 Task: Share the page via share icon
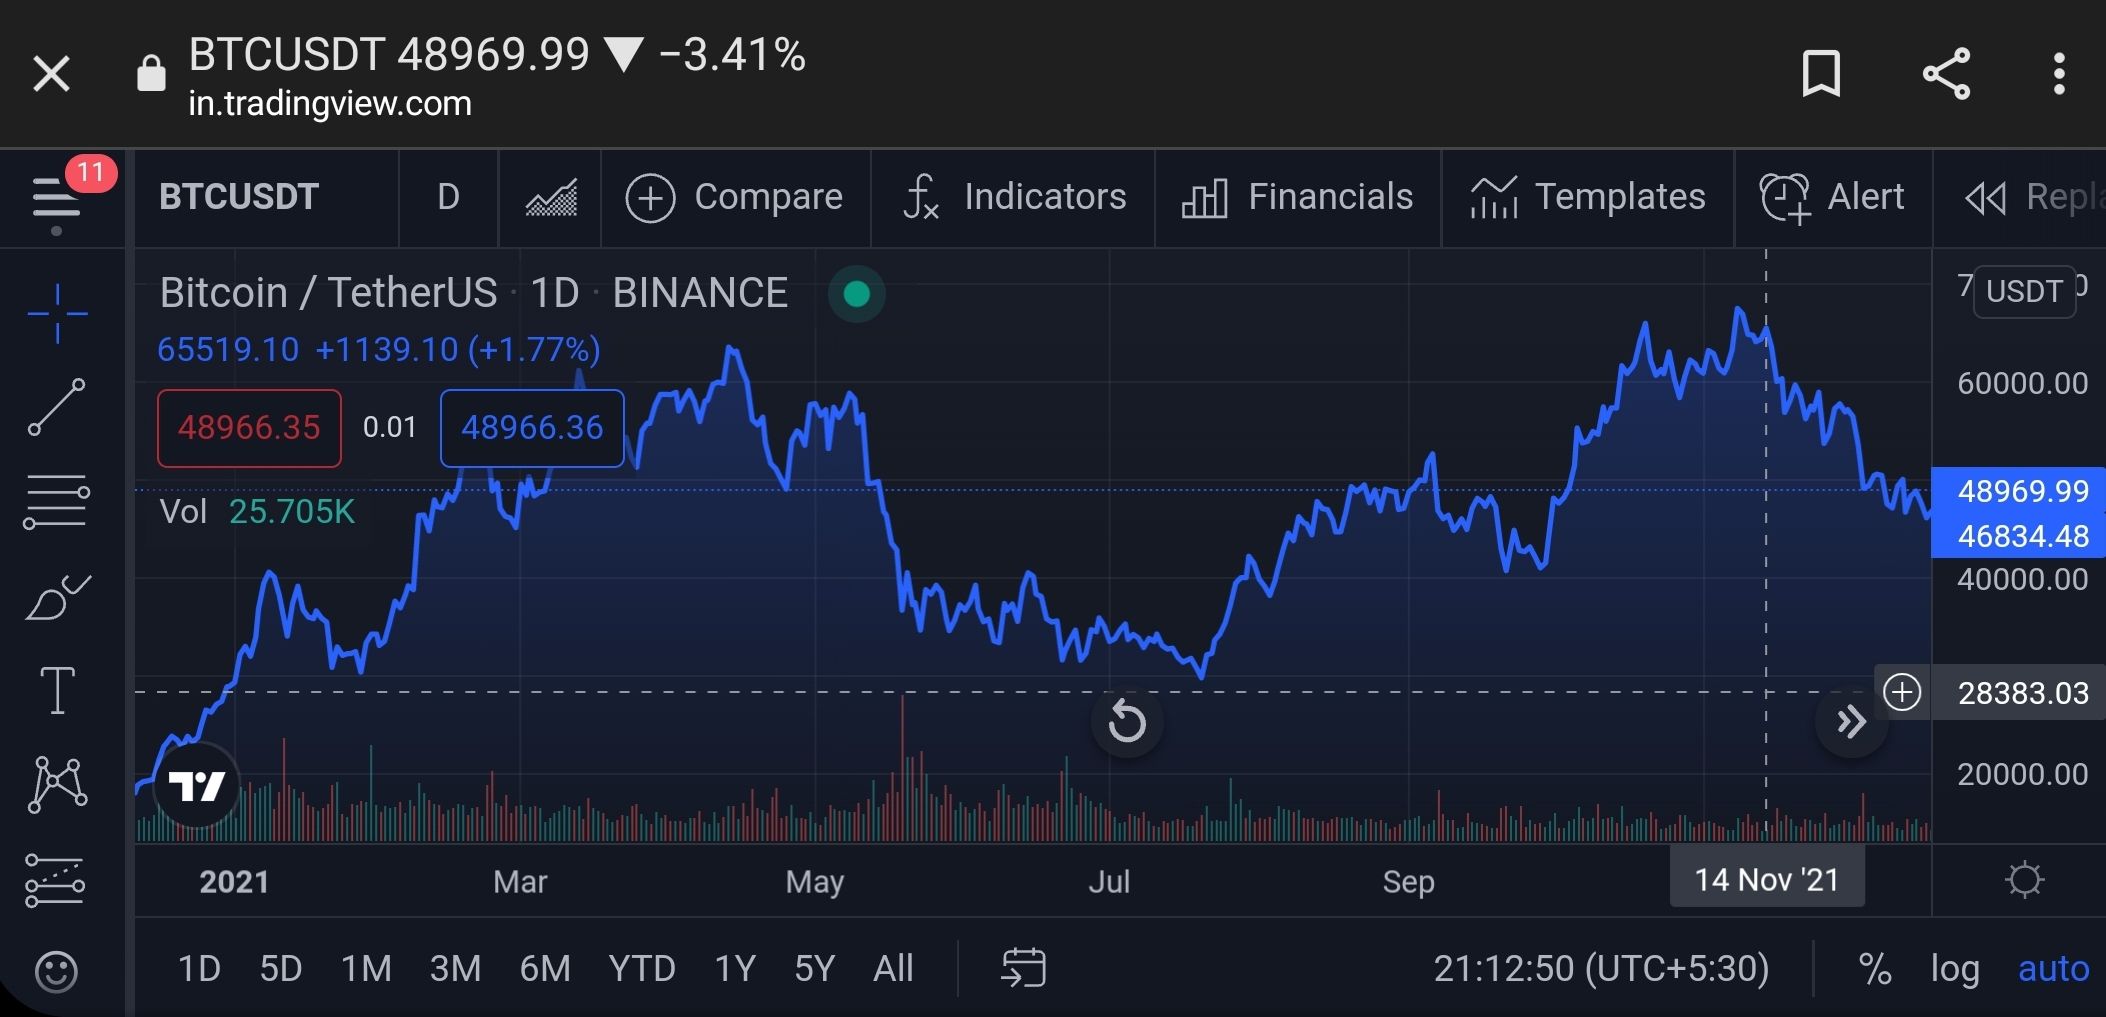[x=1946, y=74]
